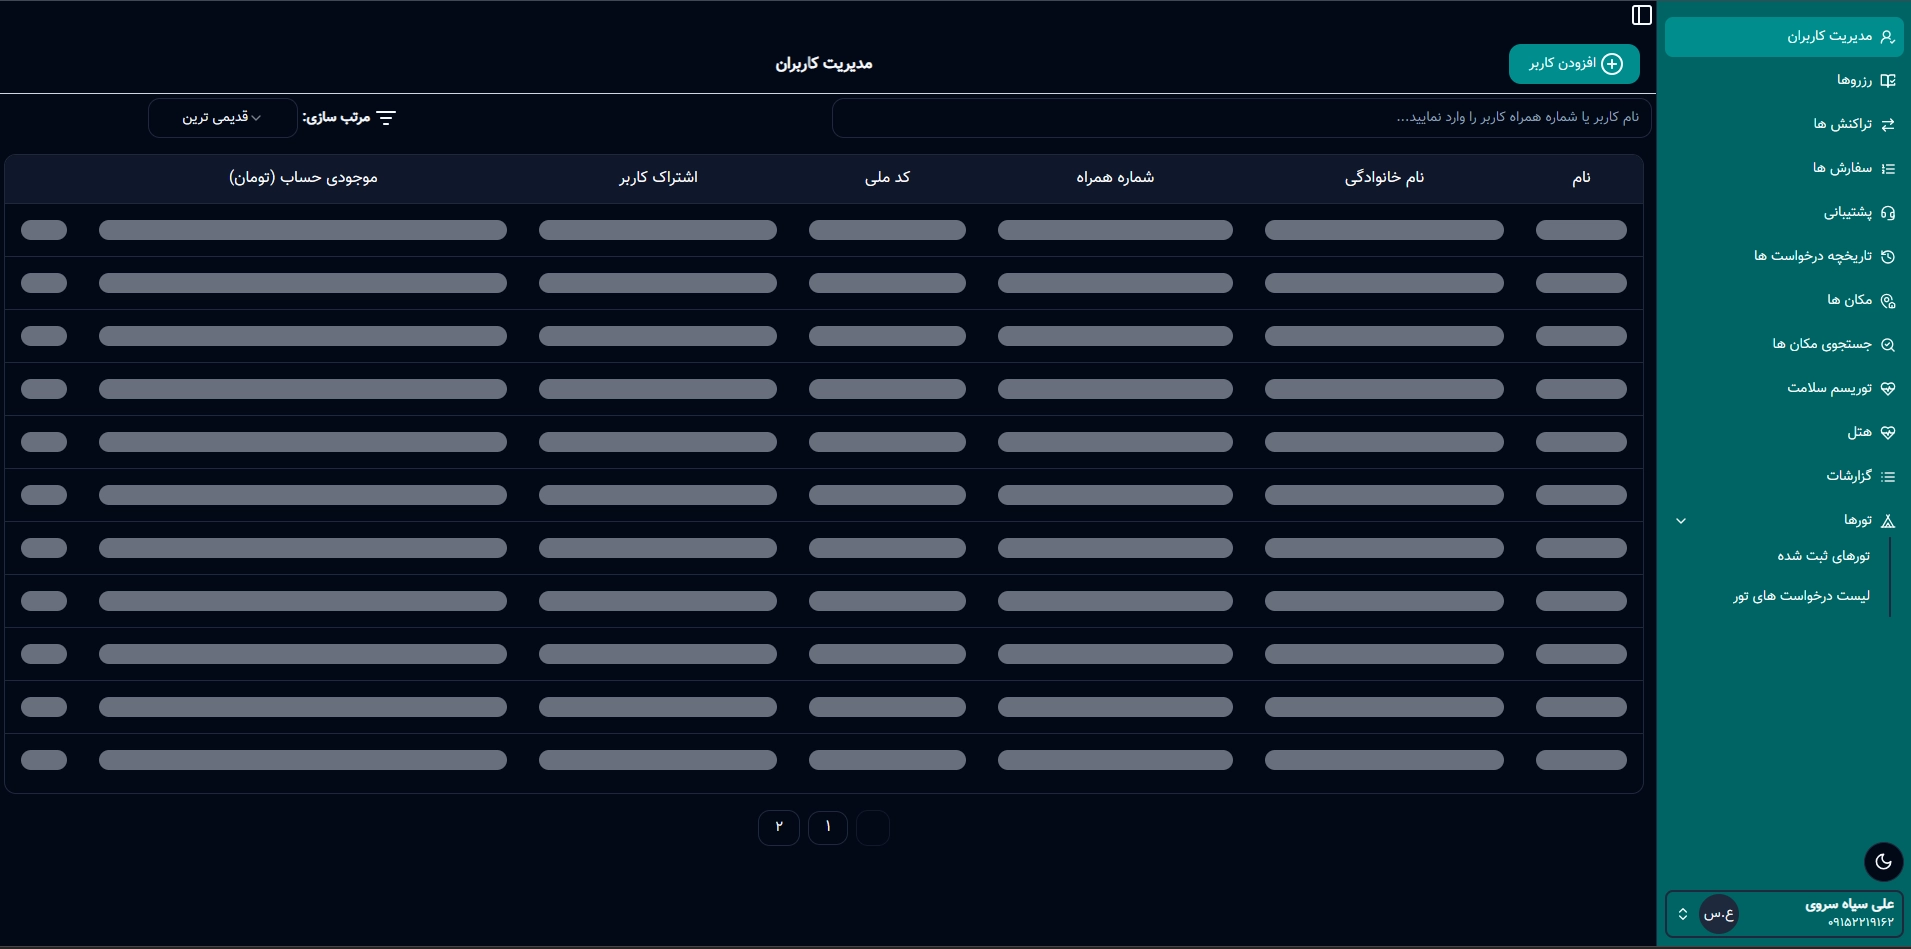Open the قدیمی ترین sort dropdown
Image resolution: width=1911 pixels, height=949 pixels.
[x=222, y=118]
